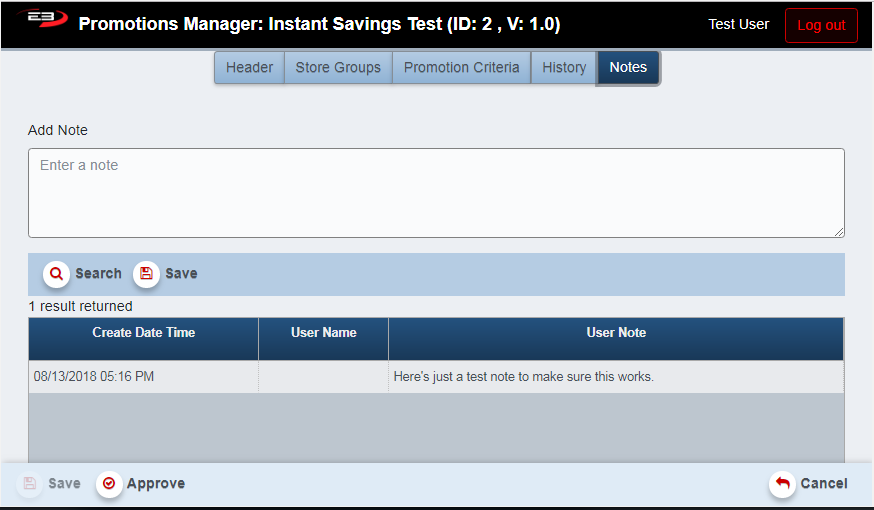Screen dimensions: 874x510
Task: Click the Test User name
Action: (738, 25)
